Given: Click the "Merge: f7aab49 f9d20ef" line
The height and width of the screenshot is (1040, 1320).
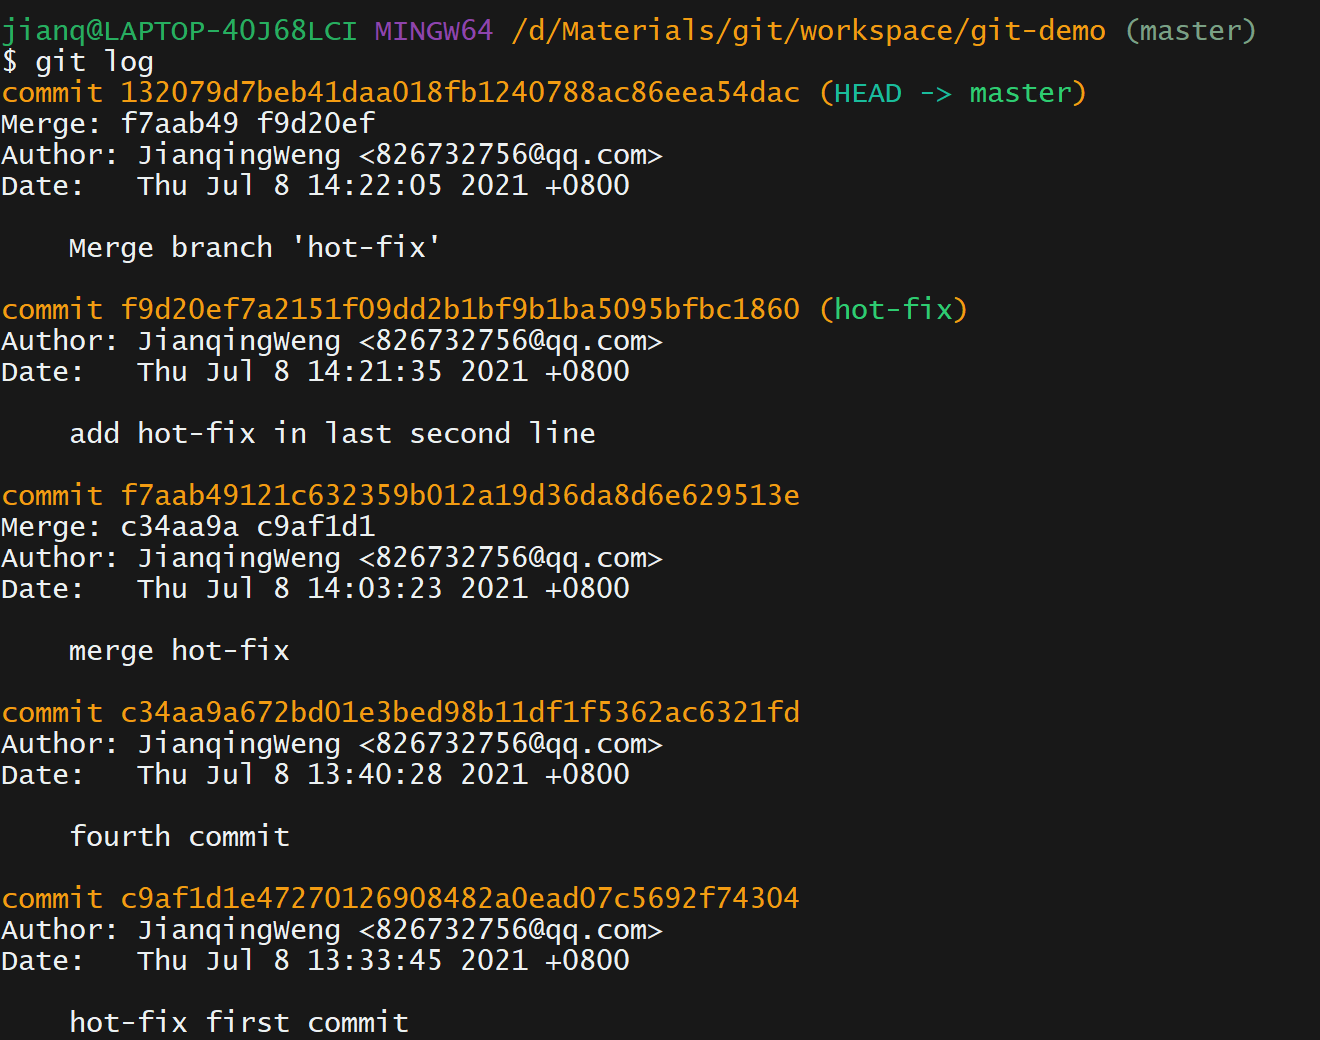Looking at the screenshot, I should click(x=188, y=124).
